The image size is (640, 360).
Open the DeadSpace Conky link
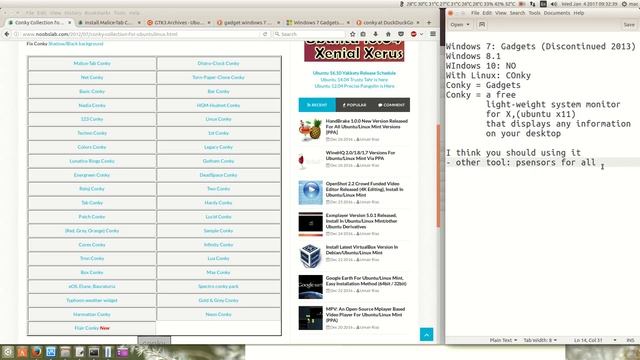(x=218, y=175)
